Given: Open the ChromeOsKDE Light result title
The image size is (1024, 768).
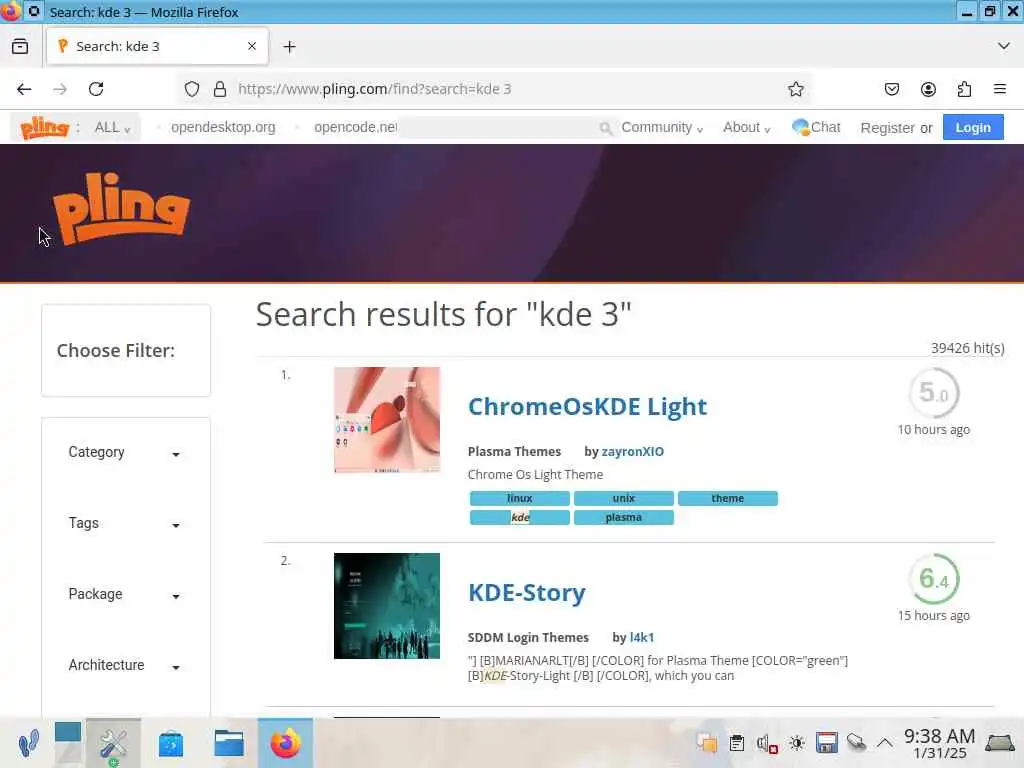Looking at the screenshot, I should coord(587,406).
